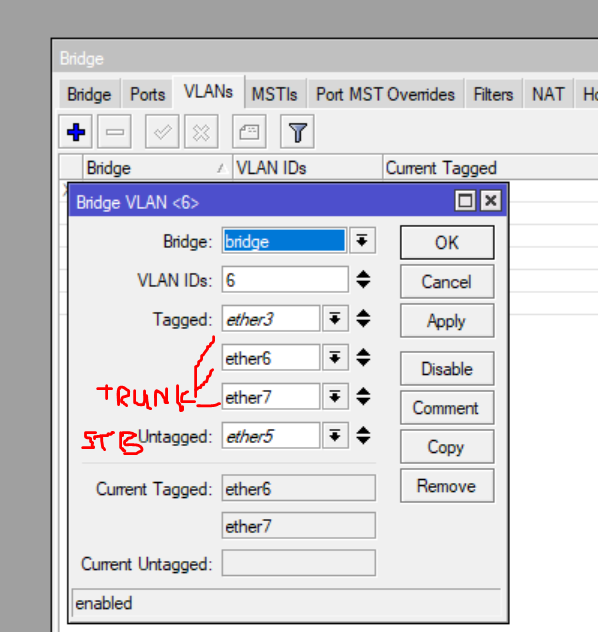Add a new bridge VLAN with plus icon

pos(75,132)
